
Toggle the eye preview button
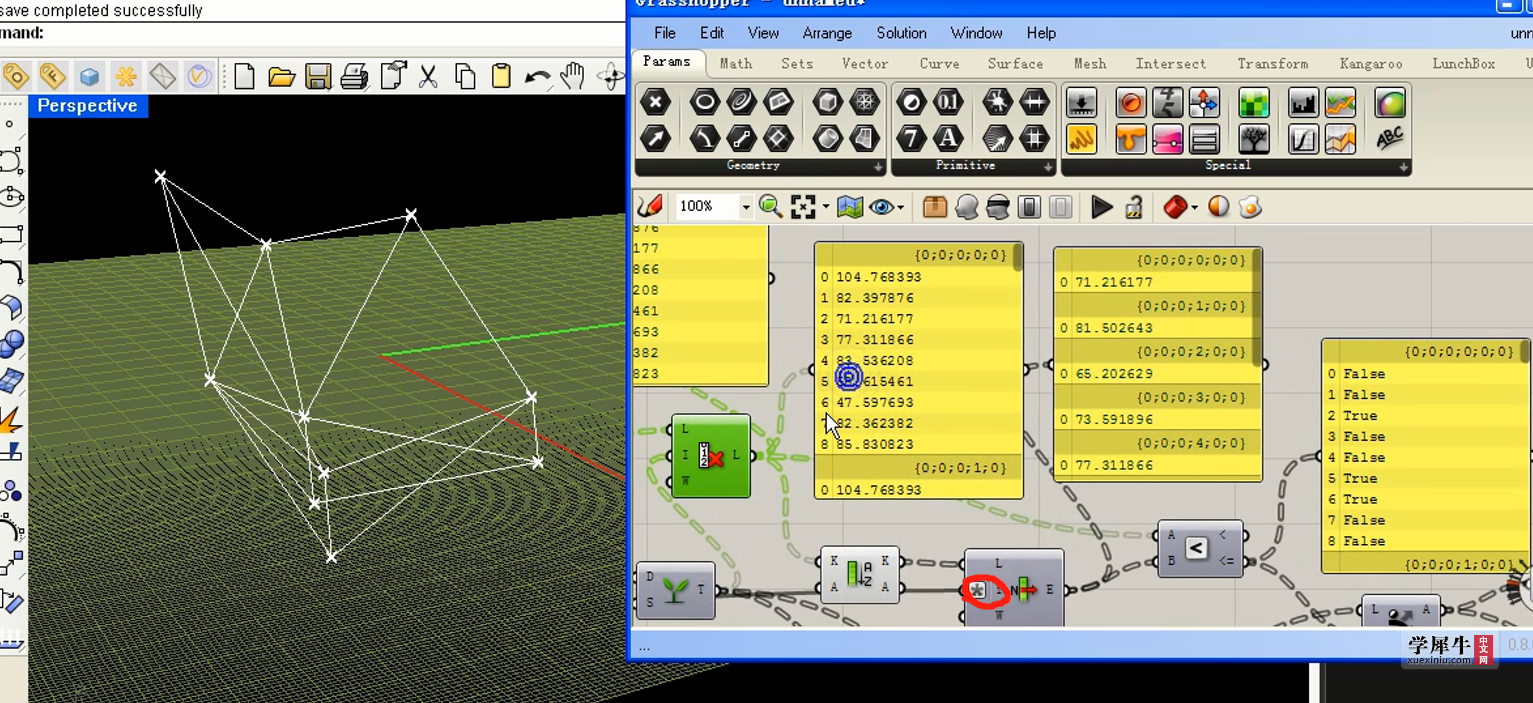pyautogui.click(x=881, y=207)
